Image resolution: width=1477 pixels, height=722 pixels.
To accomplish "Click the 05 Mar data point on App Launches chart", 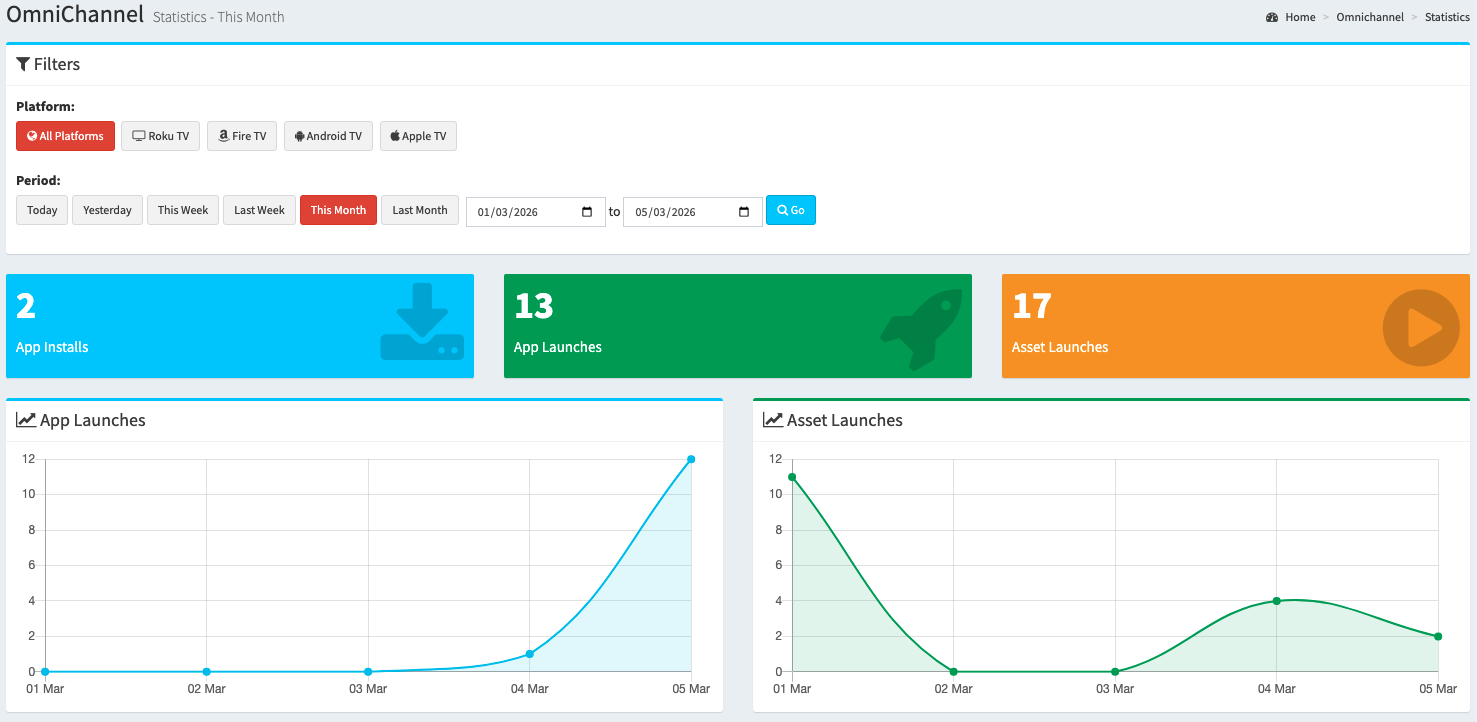I will (691, 459).
